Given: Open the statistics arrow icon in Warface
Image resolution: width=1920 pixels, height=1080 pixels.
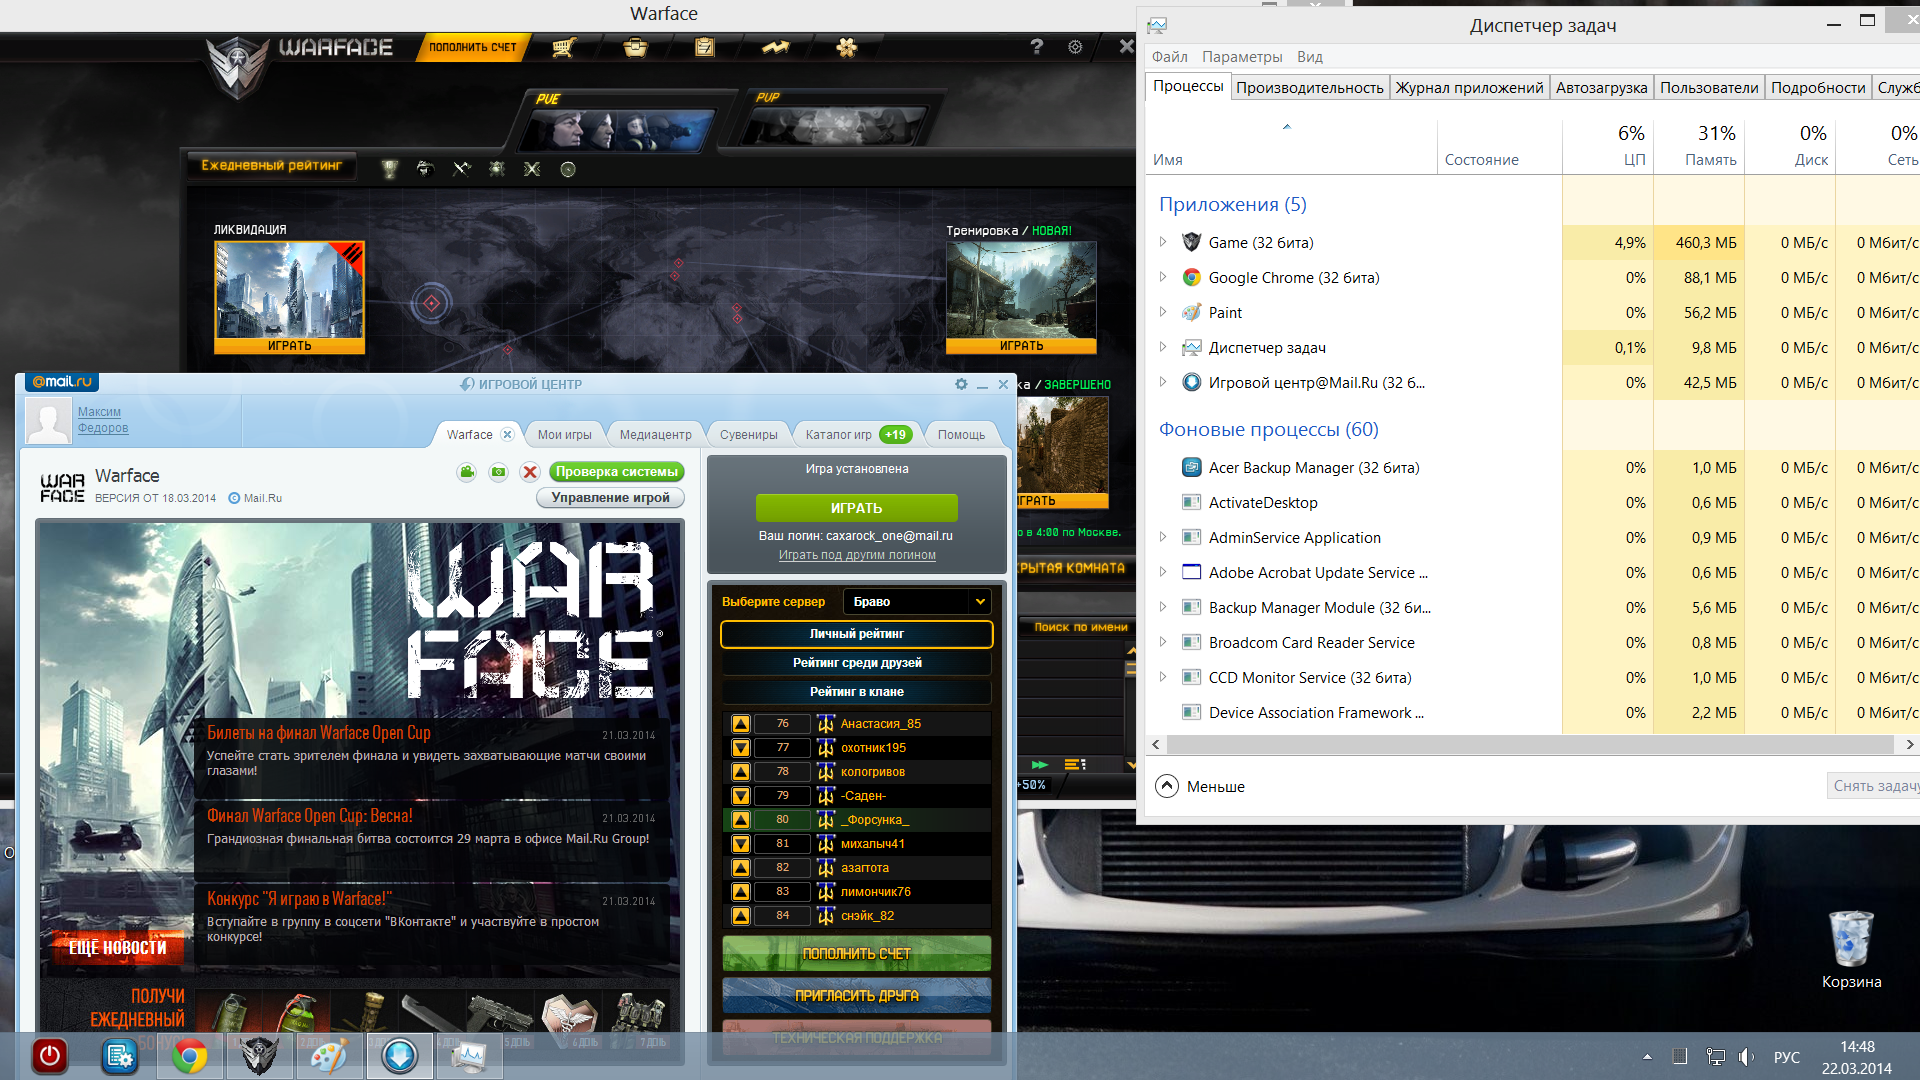Looking at the screenshot, I should (x=775, y=47).
